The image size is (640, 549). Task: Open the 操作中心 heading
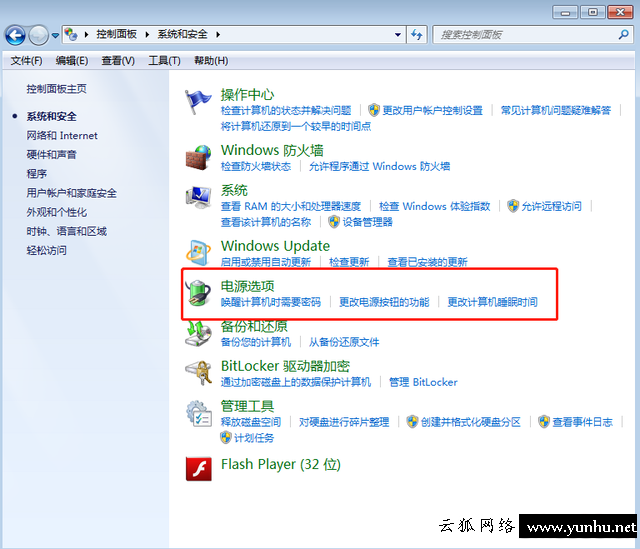pyautogui.click(x=247, y=95)
